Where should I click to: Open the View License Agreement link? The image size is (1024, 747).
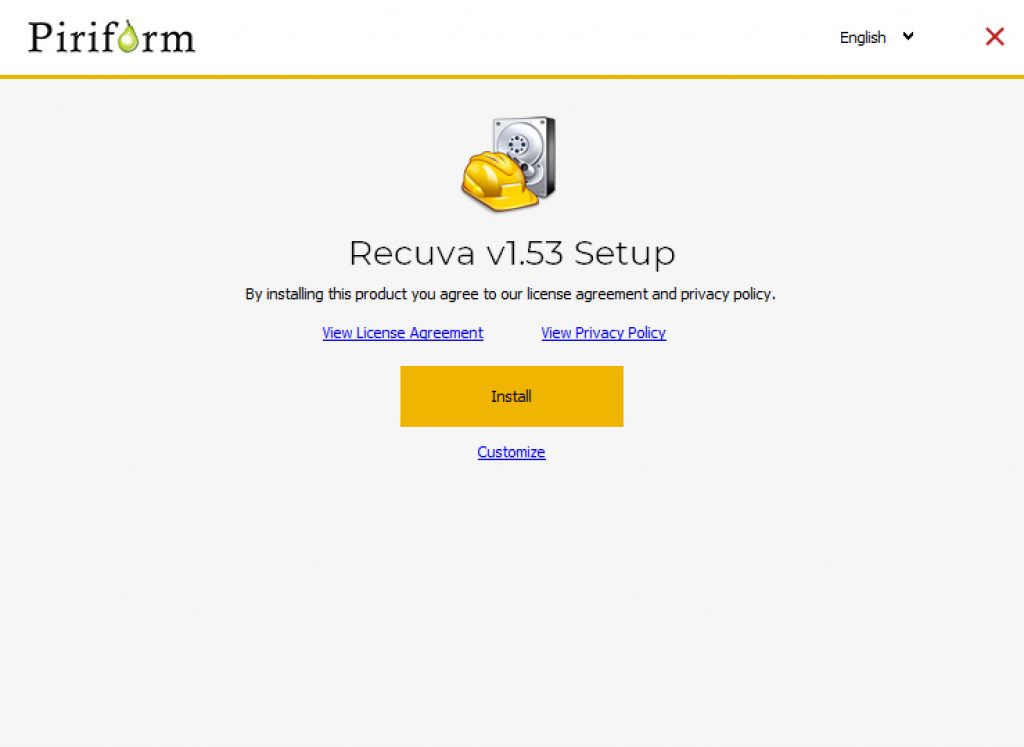[x=402, y=332]
